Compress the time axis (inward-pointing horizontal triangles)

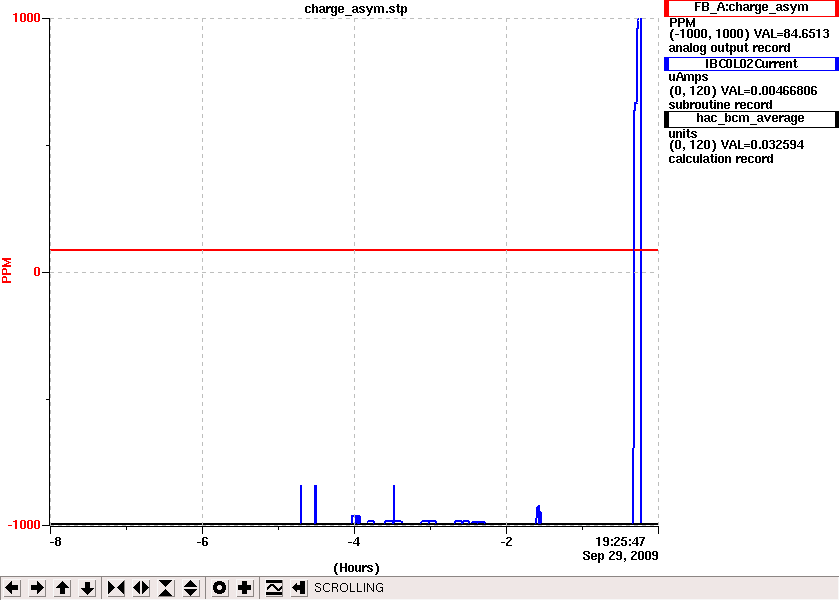coord(116,588)
